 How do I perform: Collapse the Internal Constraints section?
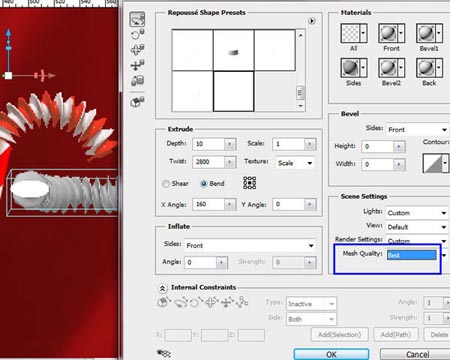(x=162, y=288)
